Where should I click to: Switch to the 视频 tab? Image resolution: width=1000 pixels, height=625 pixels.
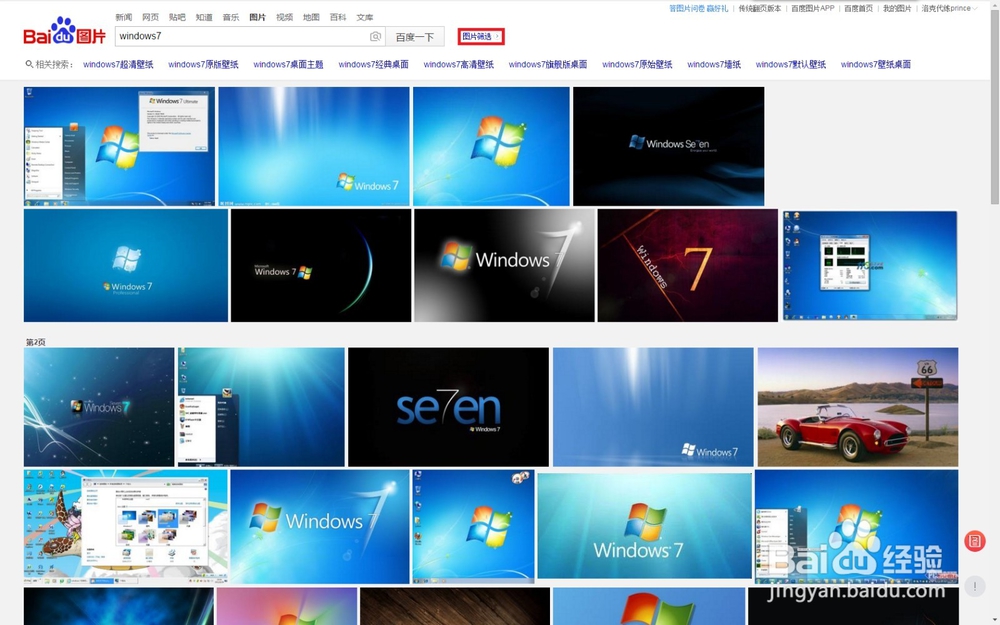pyautogui.click(x=284, y=17)
